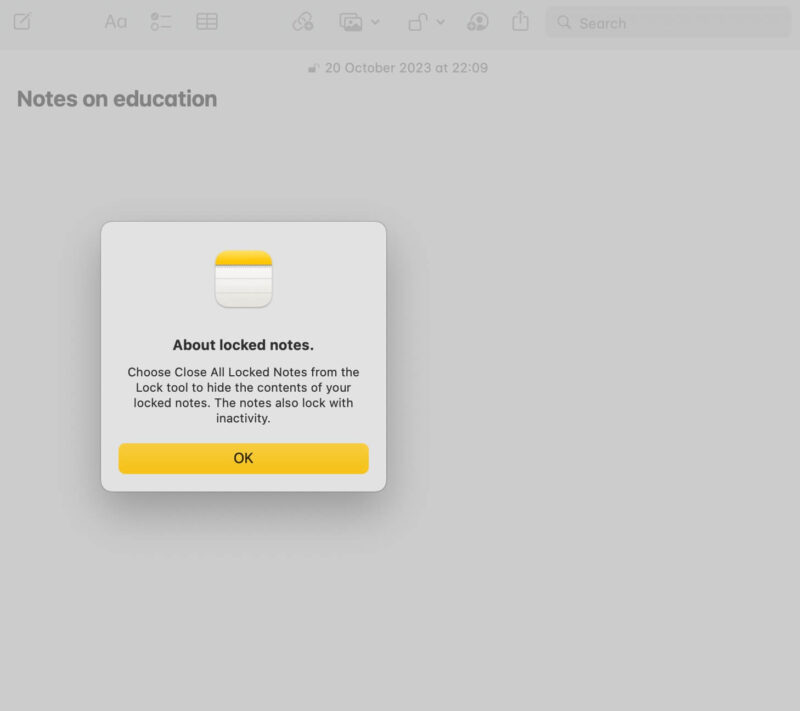Click the small unlocked padlock beside the date
The height and width of the screenshot is (711, 800).
pos(314,68)
